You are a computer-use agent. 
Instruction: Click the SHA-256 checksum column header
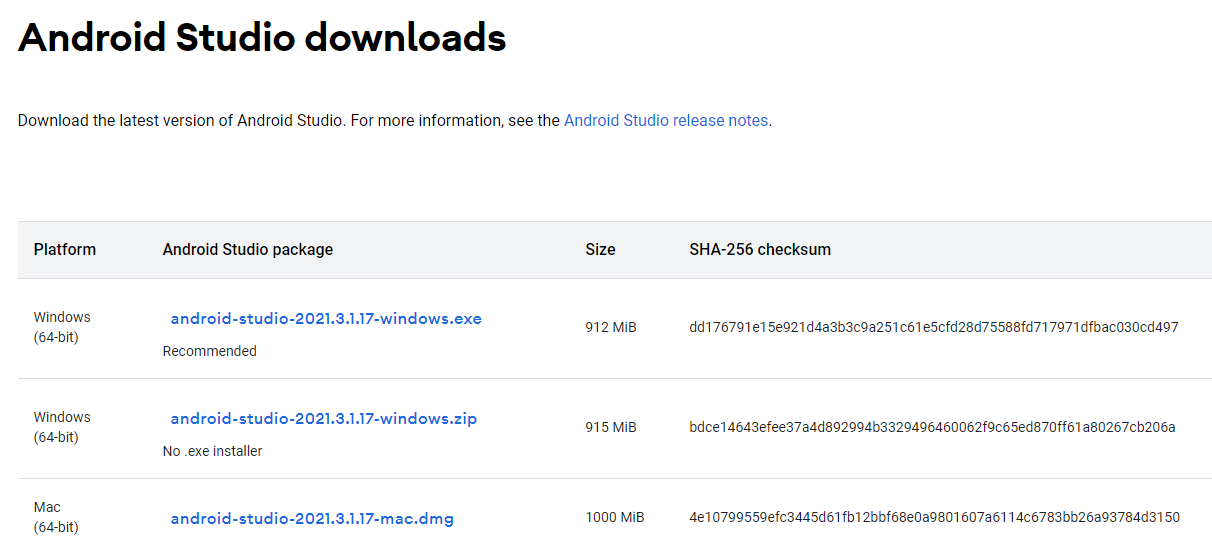tap(760, 250)
